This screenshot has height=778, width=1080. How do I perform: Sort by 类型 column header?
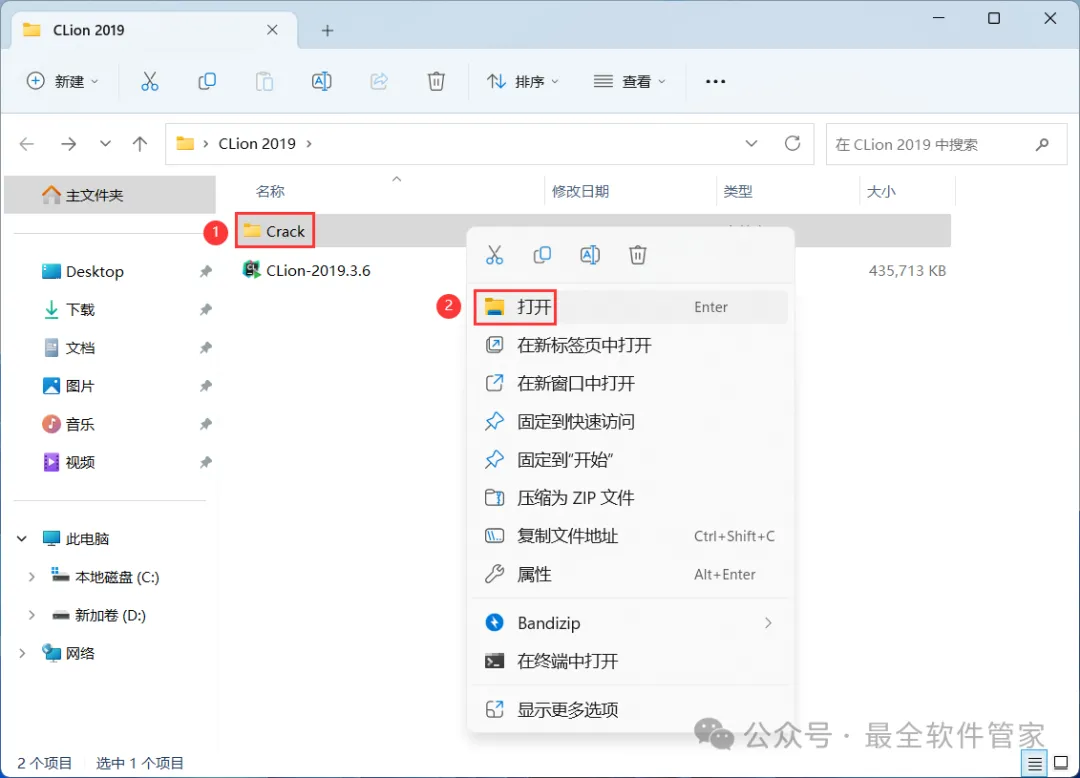click(x=738, y=191)
